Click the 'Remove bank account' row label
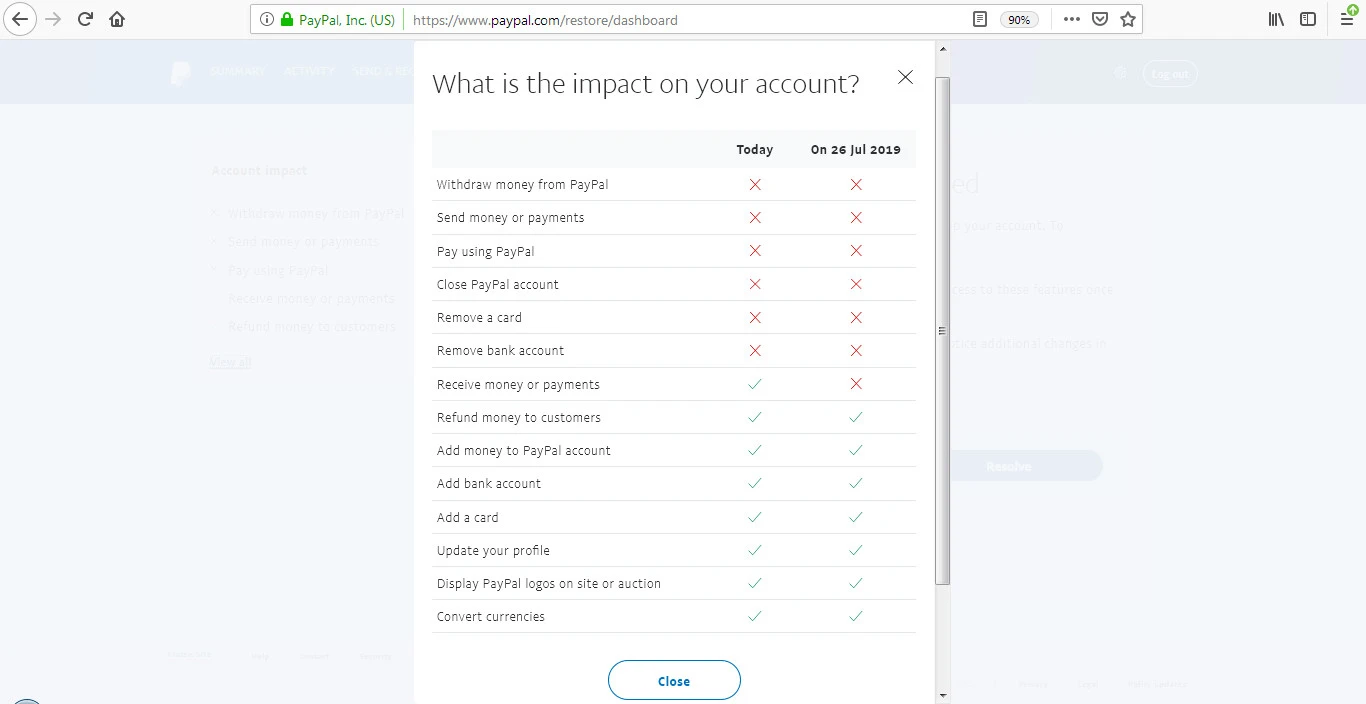This screenshot has height=704, width=1366. pos(500,350)
